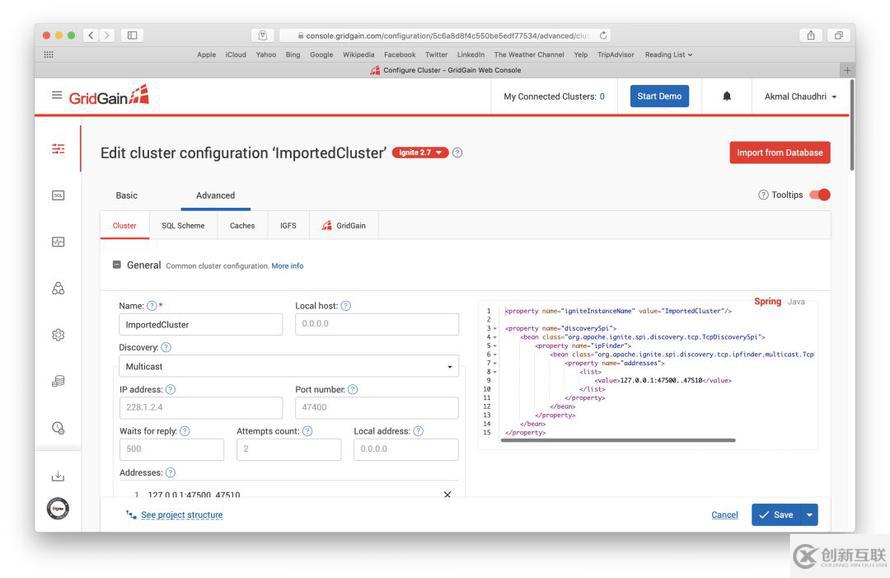Open the activity history clock sidebar icon
The width and height of the screenshot is (890, 578).
57,427
